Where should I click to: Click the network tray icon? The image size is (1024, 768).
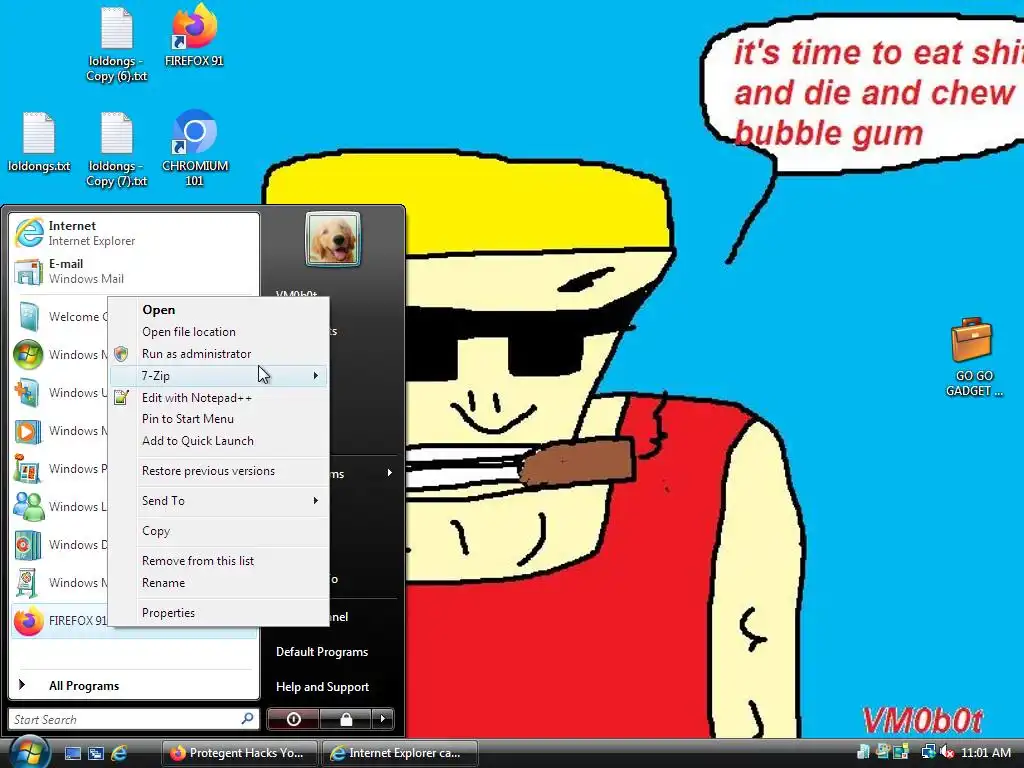[x=927, y=752]
